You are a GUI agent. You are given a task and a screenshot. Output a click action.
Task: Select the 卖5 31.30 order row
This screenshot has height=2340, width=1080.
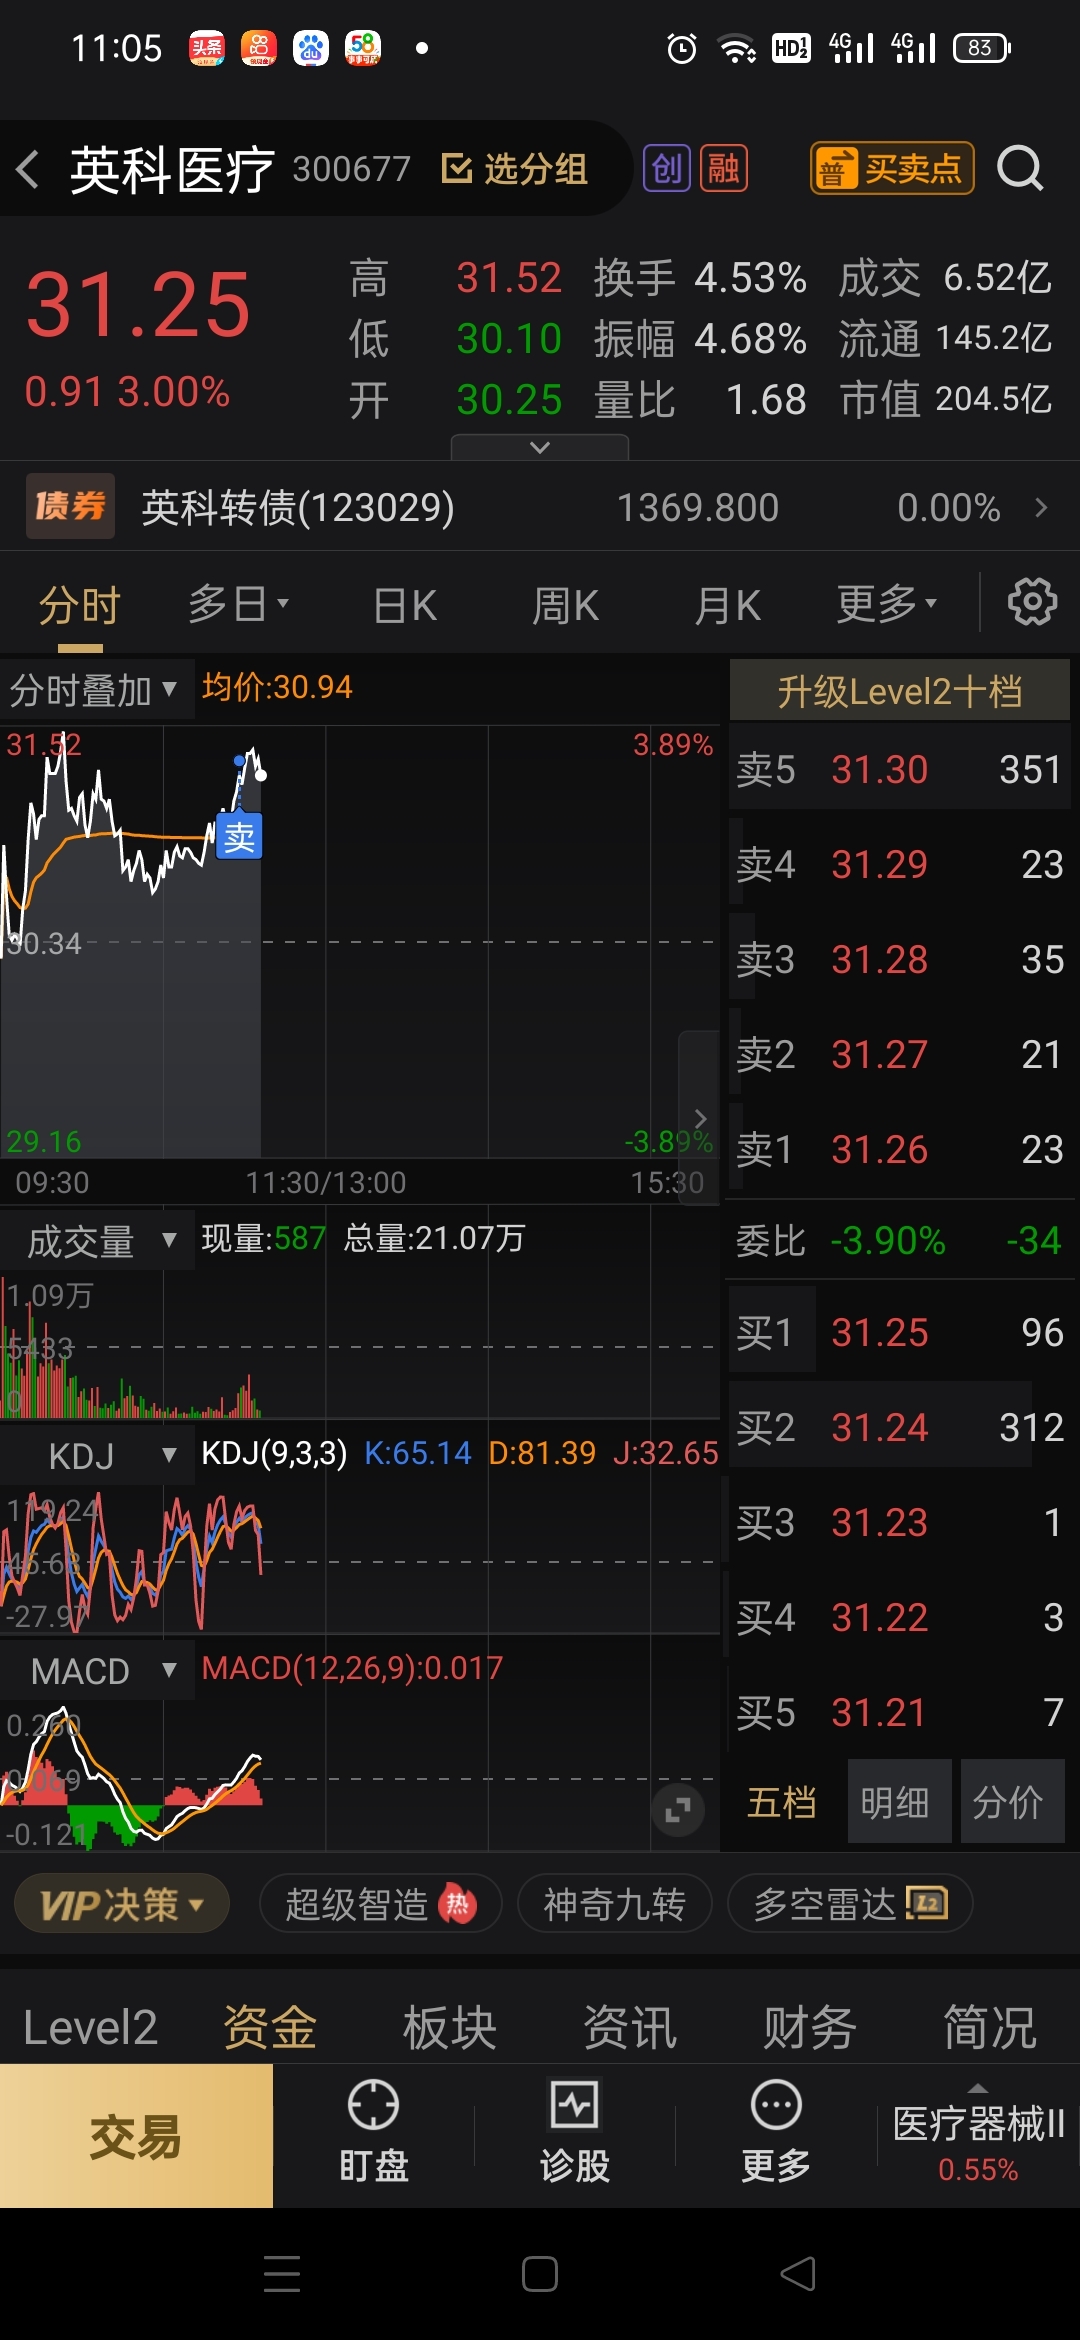pyautogui.click(x=899, y=769)
